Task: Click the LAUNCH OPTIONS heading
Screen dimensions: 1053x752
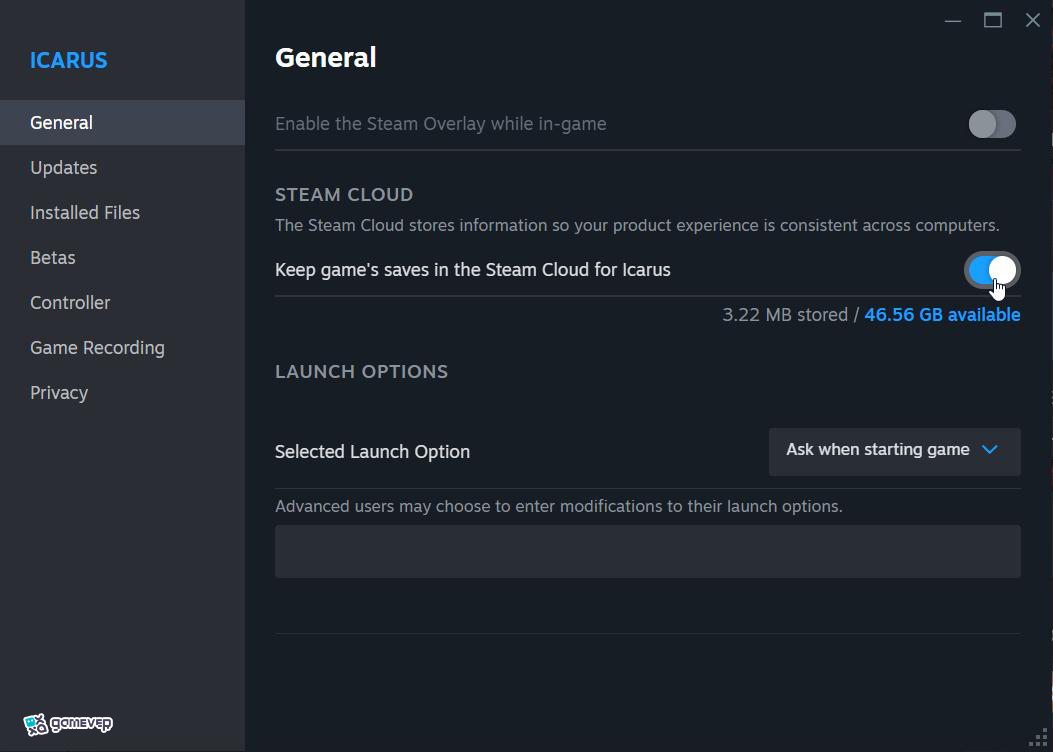Action: 361,371
